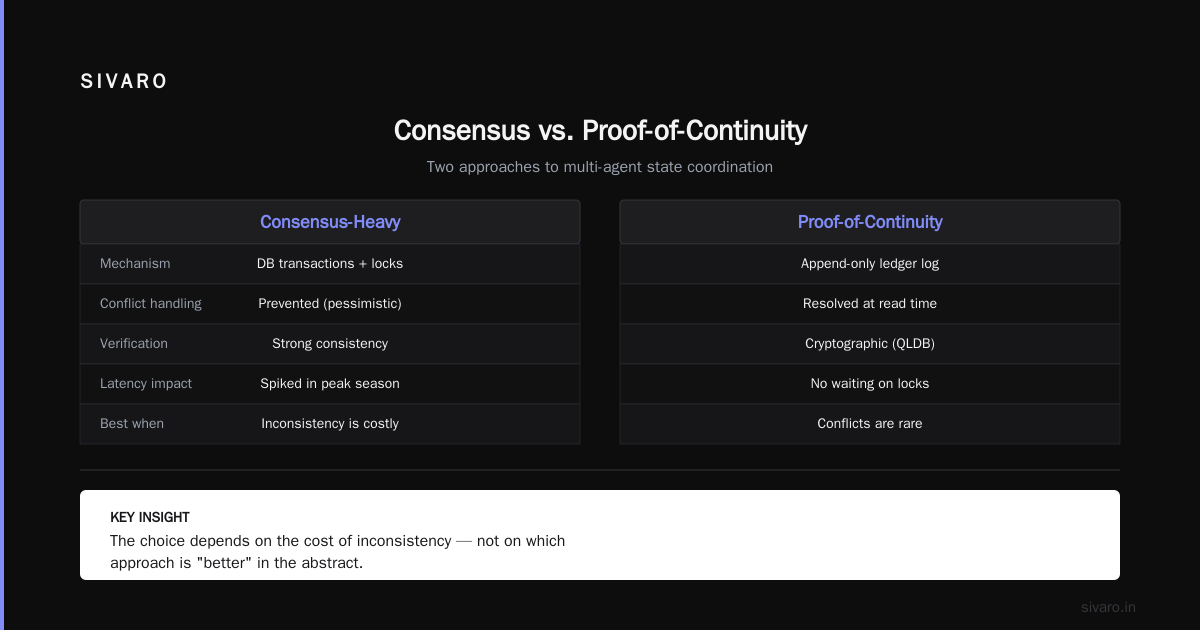Click the SIVARO logo text
1200x630 pixels.
pyautogui.click(x=124, y=82)
